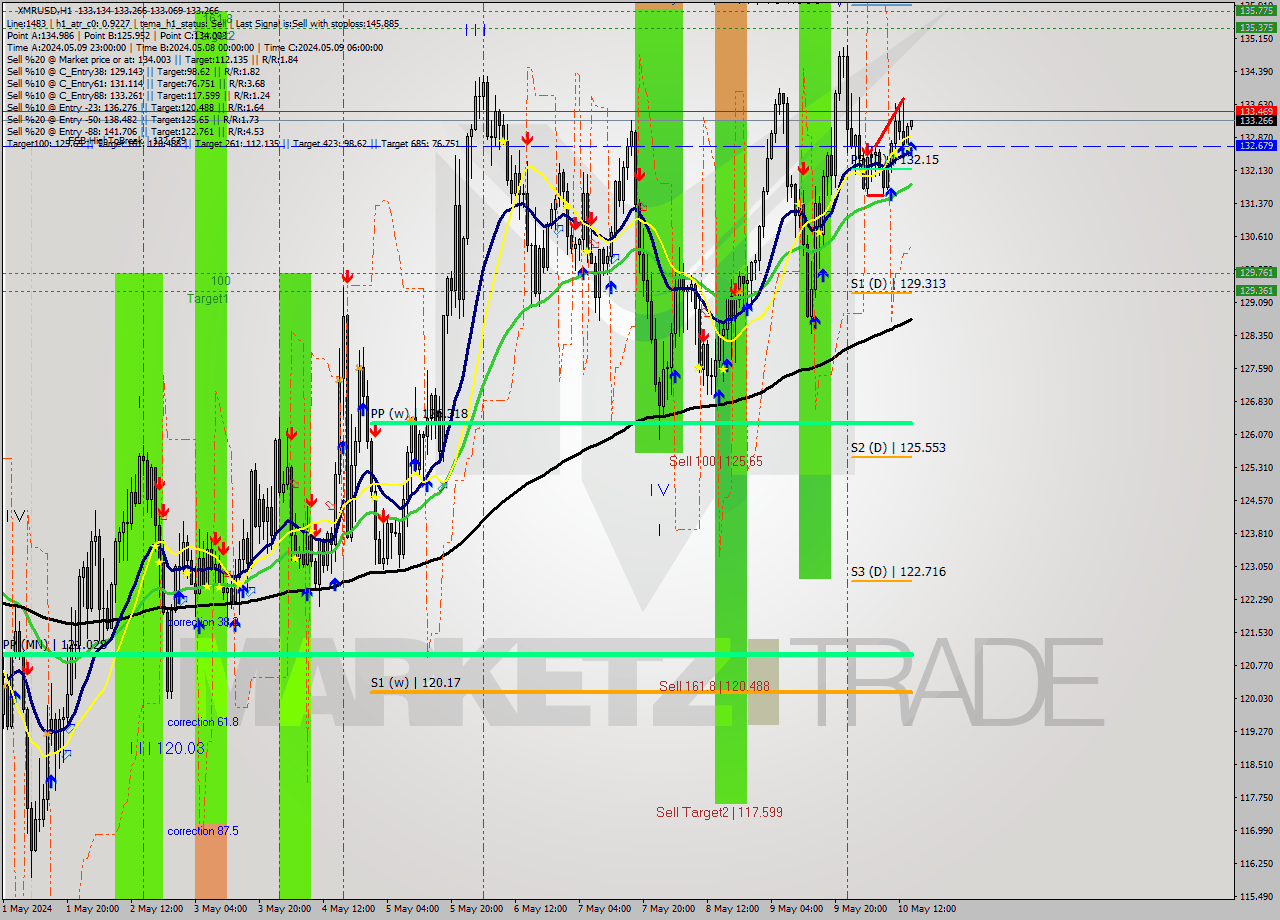Click the 'S3 (D) | 122.716' support label
The height and width of the screenshot is (920, 1280).
point(898,572)
